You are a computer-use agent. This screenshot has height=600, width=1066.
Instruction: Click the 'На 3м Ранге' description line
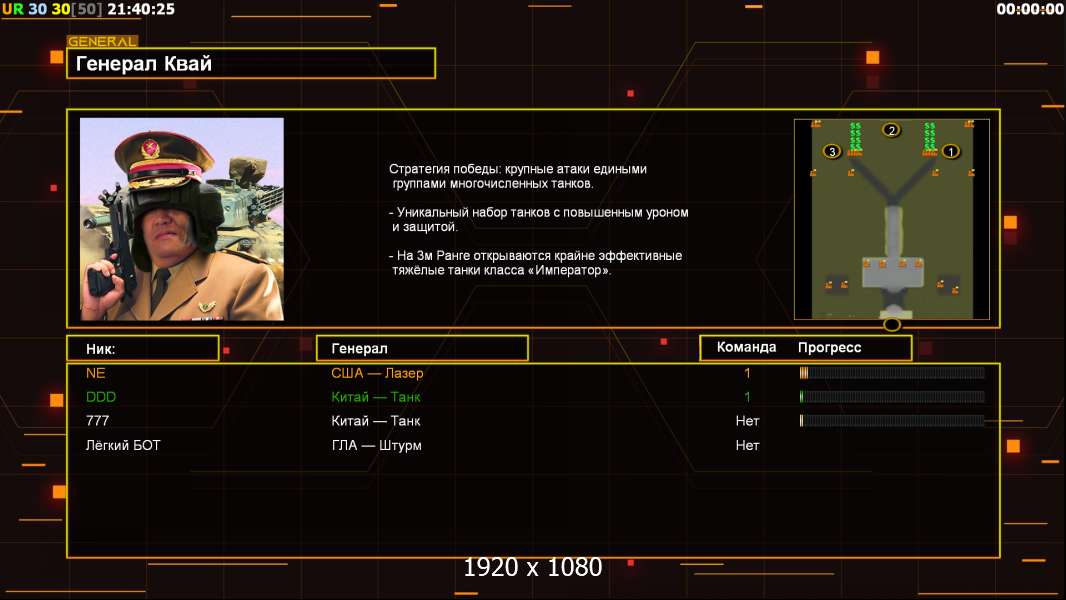pos(536,263)
